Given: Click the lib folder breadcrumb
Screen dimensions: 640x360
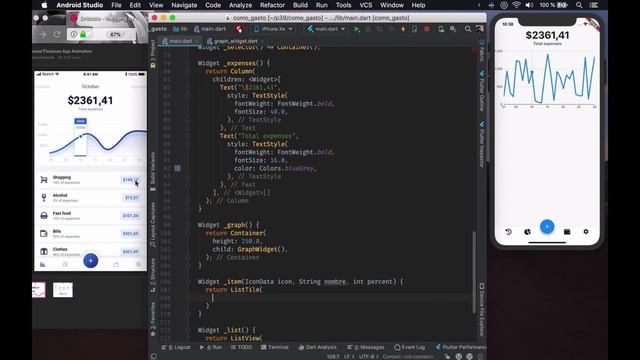Looking at the screenshot, I should point(180,29).
